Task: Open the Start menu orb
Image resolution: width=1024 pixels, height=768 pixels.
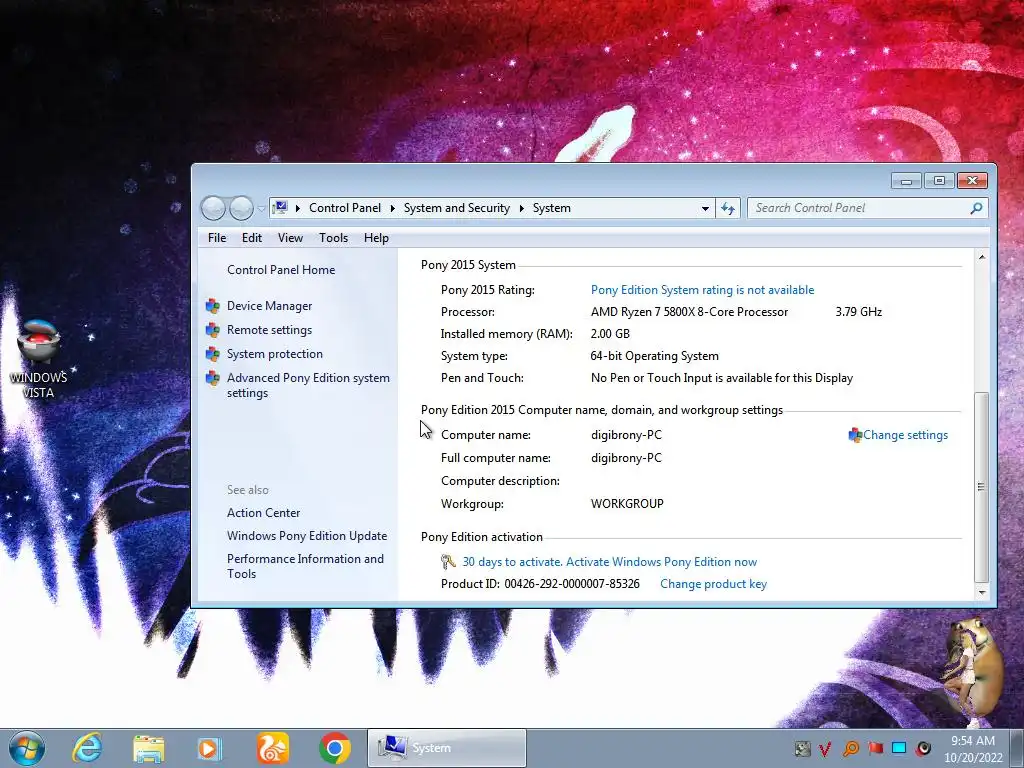Action: pyautogui.click(x=26, y=748)
